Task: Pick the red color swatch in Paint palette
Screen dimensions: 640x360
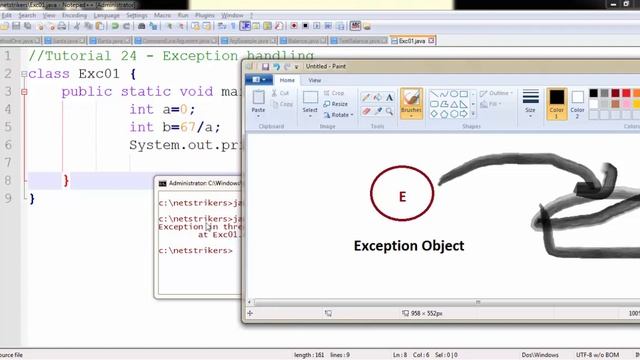Action: 626,93
